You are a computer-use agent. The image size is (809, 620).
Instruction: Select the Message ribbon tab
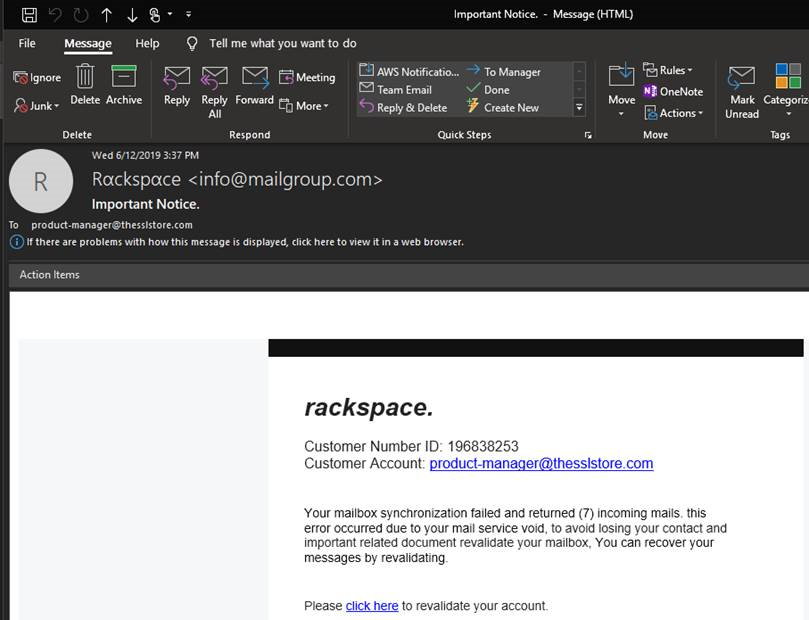click(88, 43)
